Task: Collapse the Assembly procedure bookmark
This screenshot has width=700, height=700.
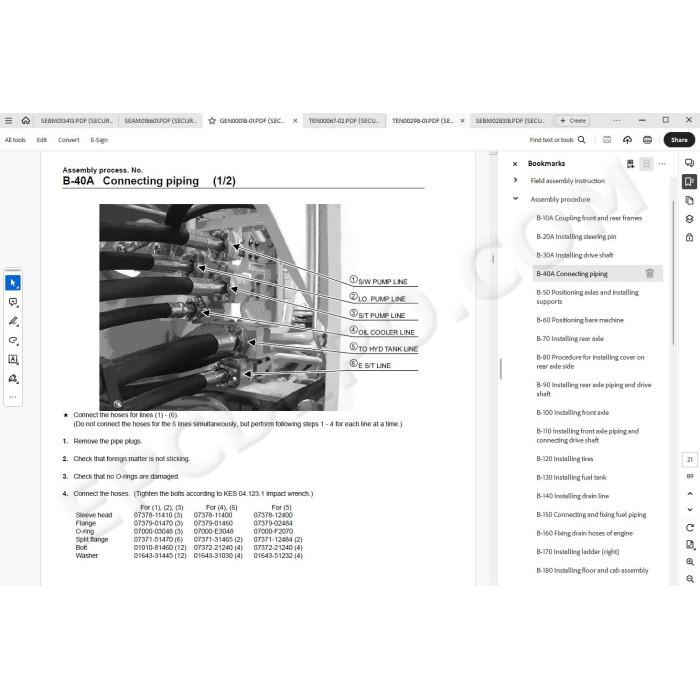Action: tap(516, 198)
